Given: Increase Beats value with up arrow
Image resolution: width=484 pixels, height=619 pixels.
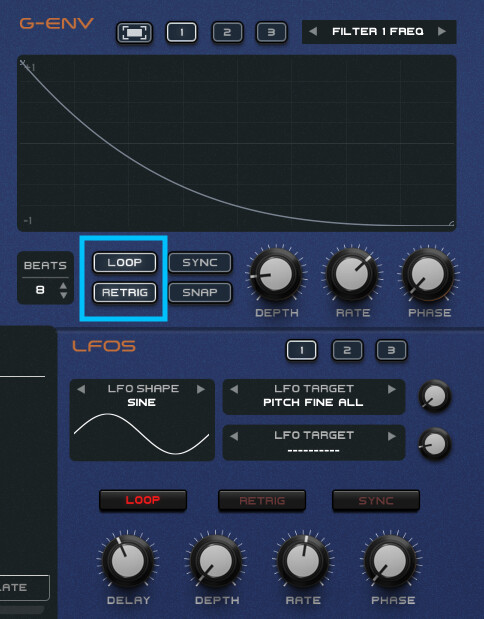Looking at the screenshot, I should tap(63, 285).
